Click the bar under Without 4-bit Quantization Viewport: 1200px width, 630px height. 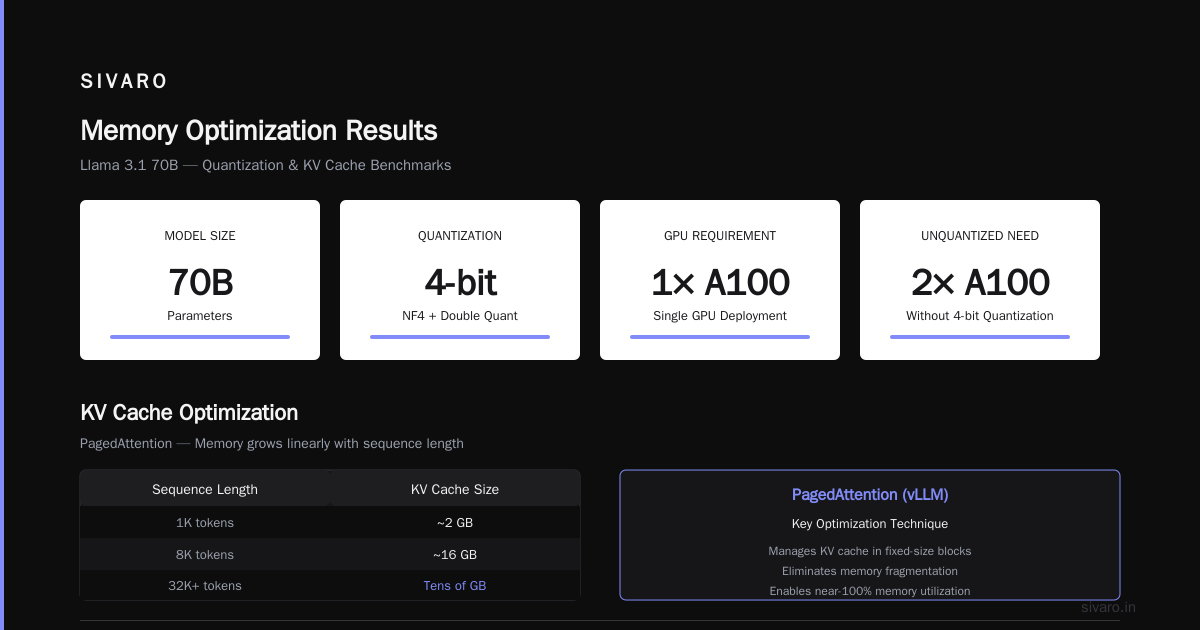tap(980, 337)
